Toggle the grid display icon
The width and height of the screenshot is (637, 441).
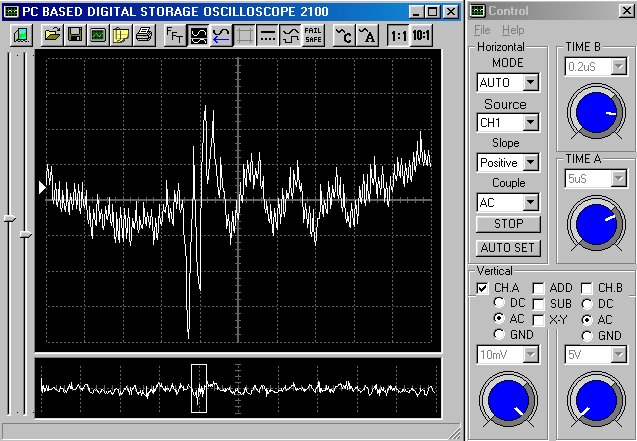point(244,35)
